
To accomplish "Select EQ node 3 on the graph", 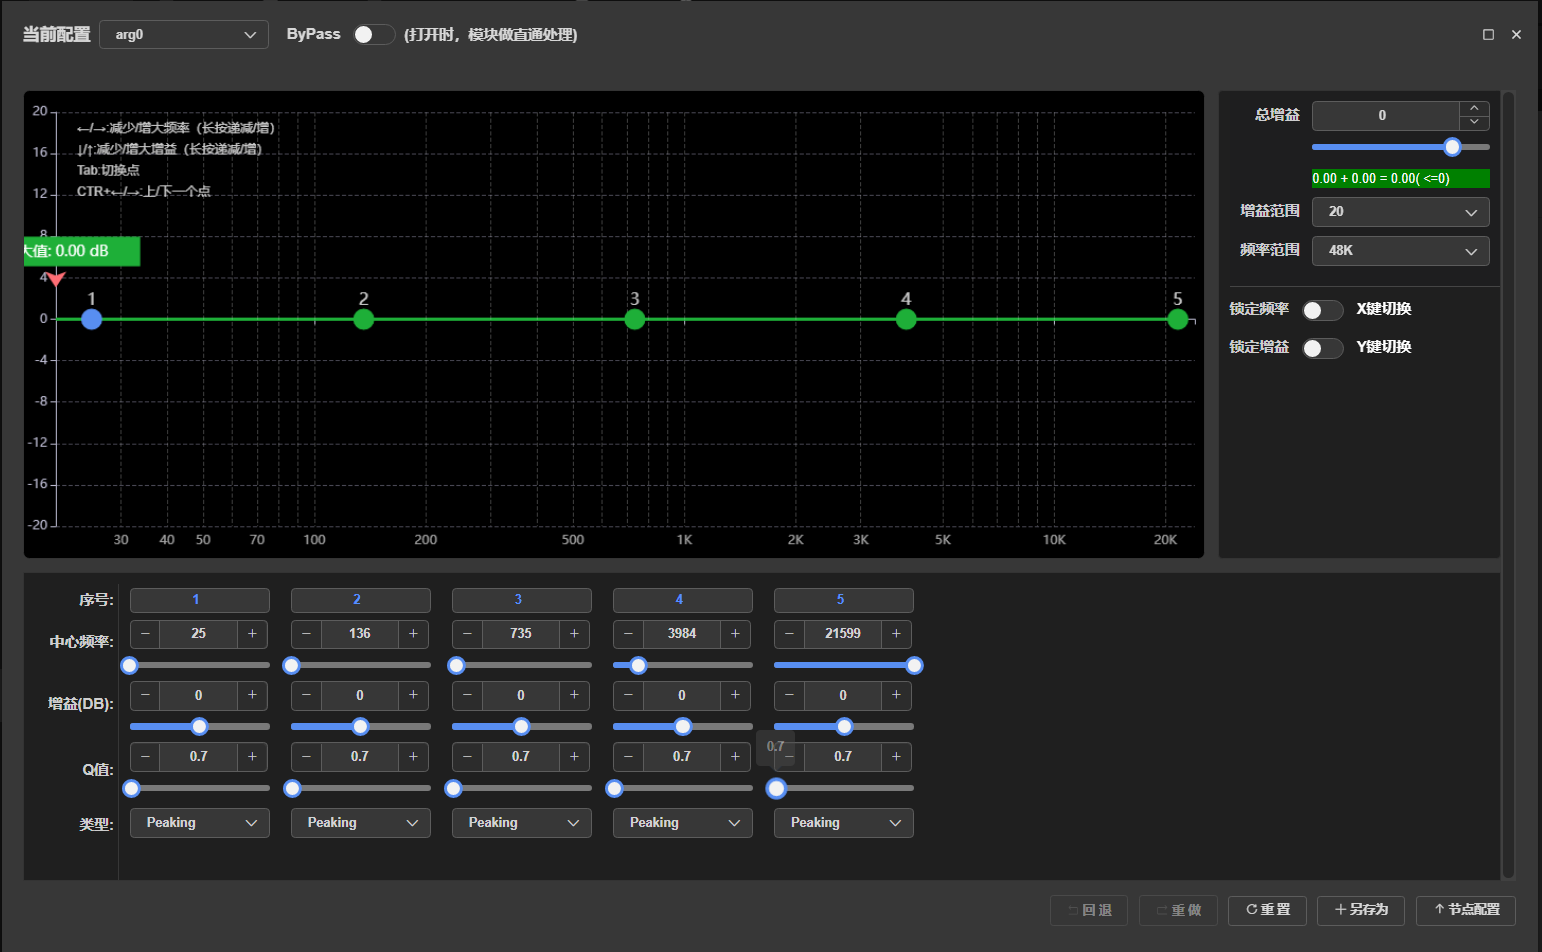I will pos(635,319).
